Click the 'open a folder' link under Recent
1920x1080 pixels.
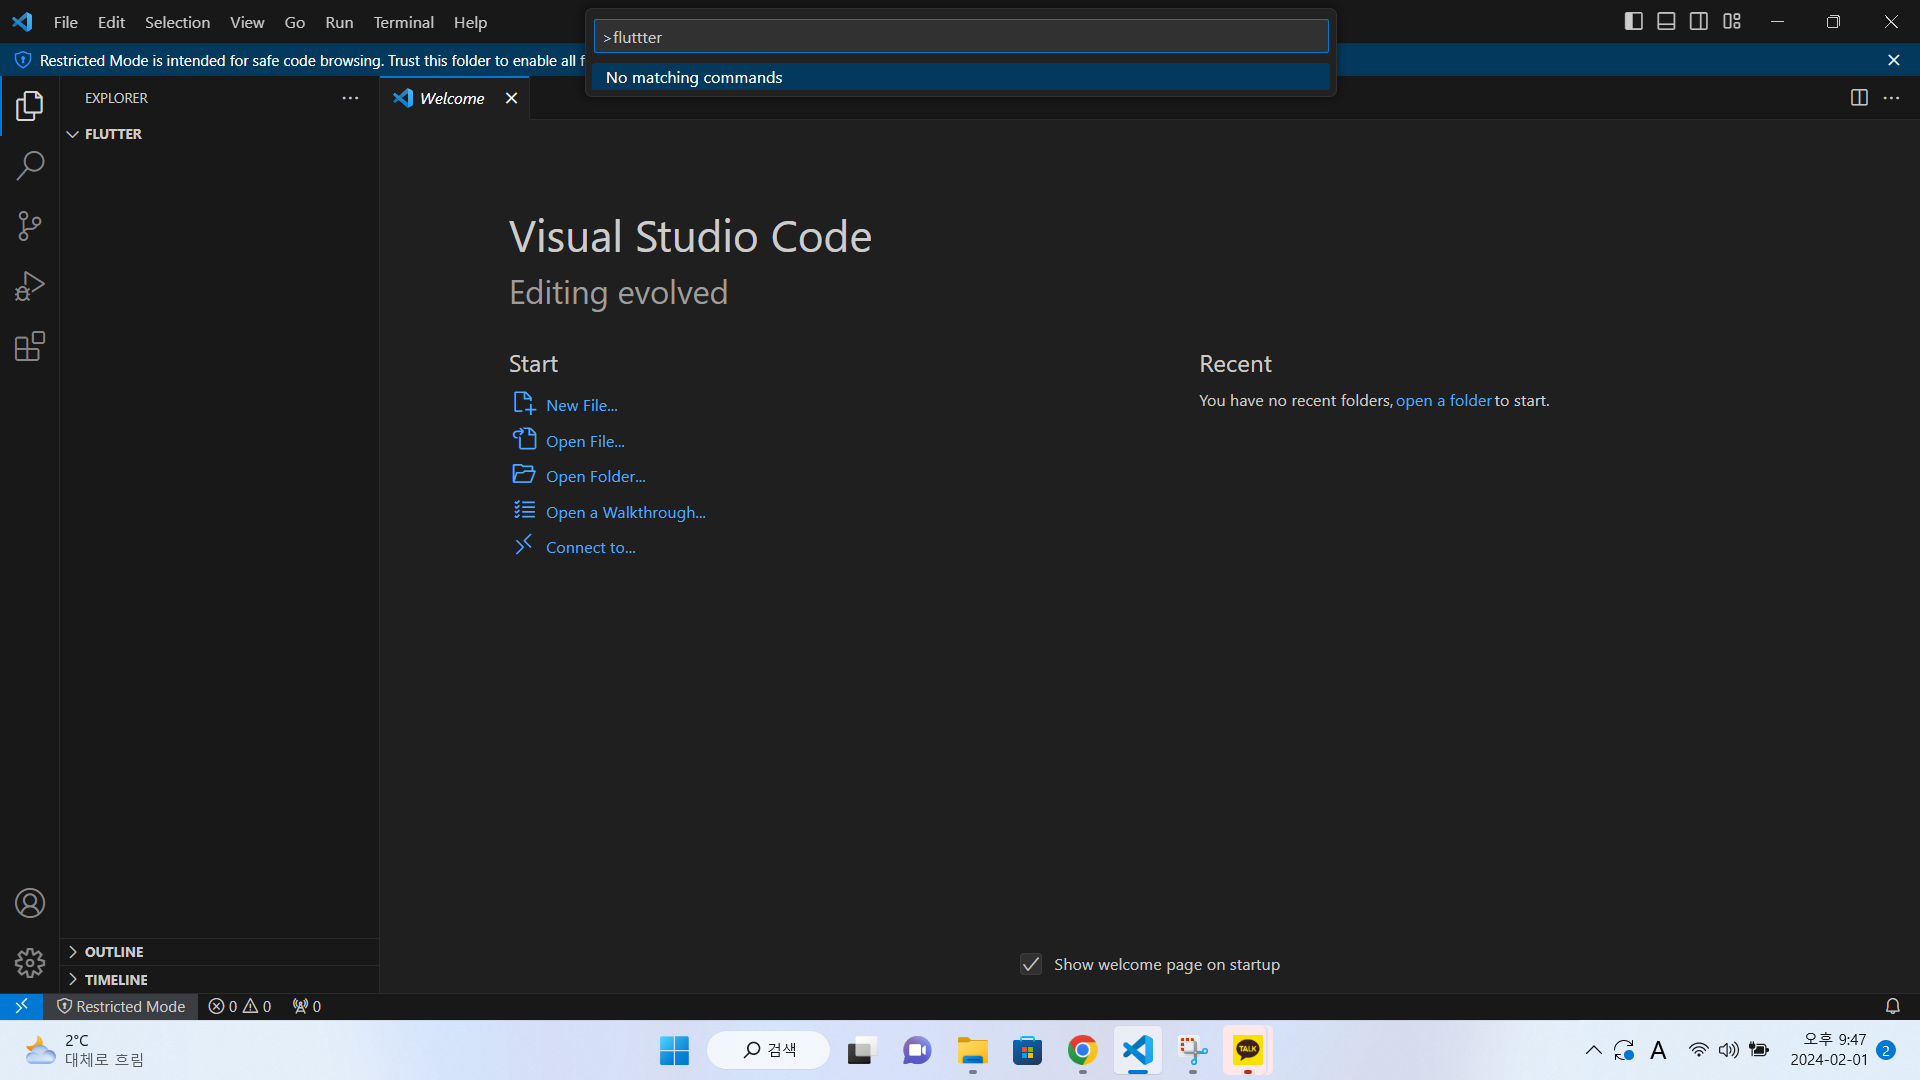tap(1443, 400)
